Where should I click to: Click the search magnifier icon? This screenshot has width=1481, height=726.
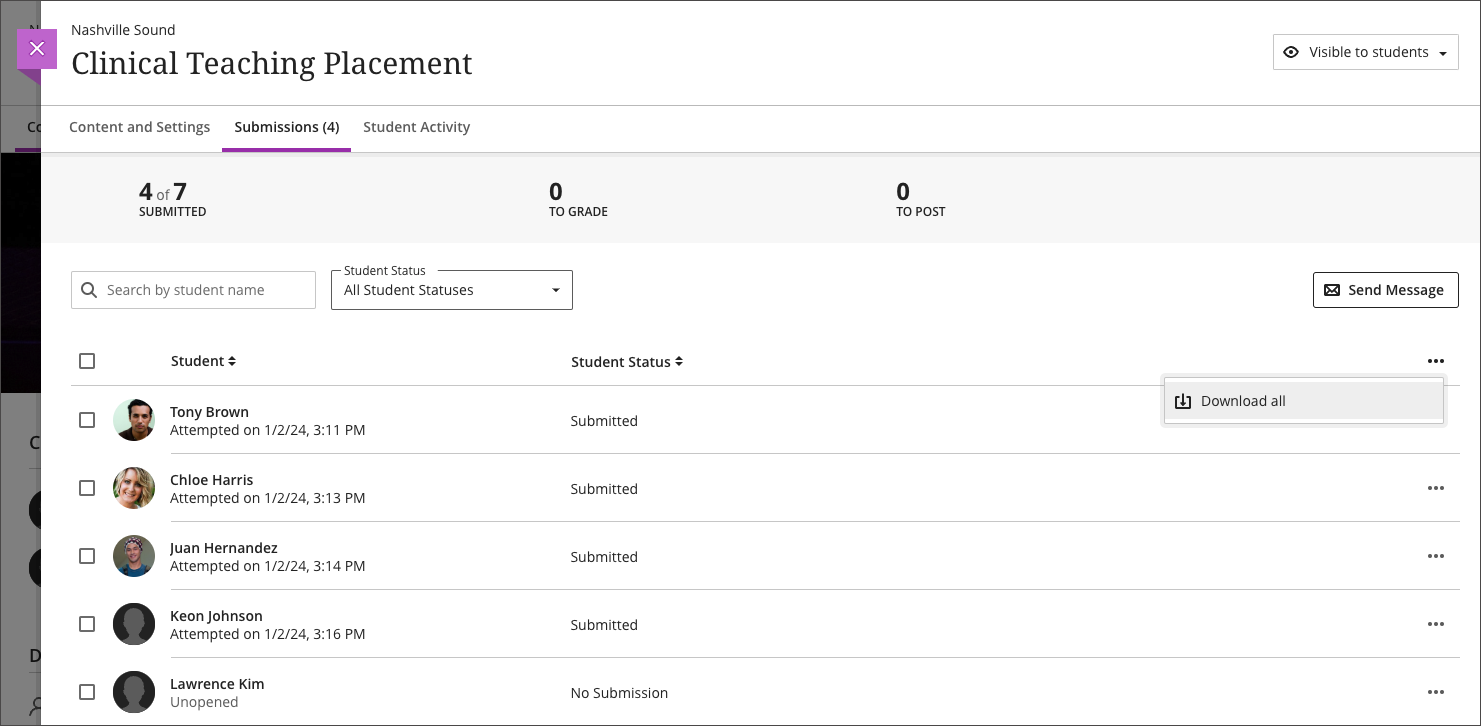pyautogui.click(x=90, y=290)
